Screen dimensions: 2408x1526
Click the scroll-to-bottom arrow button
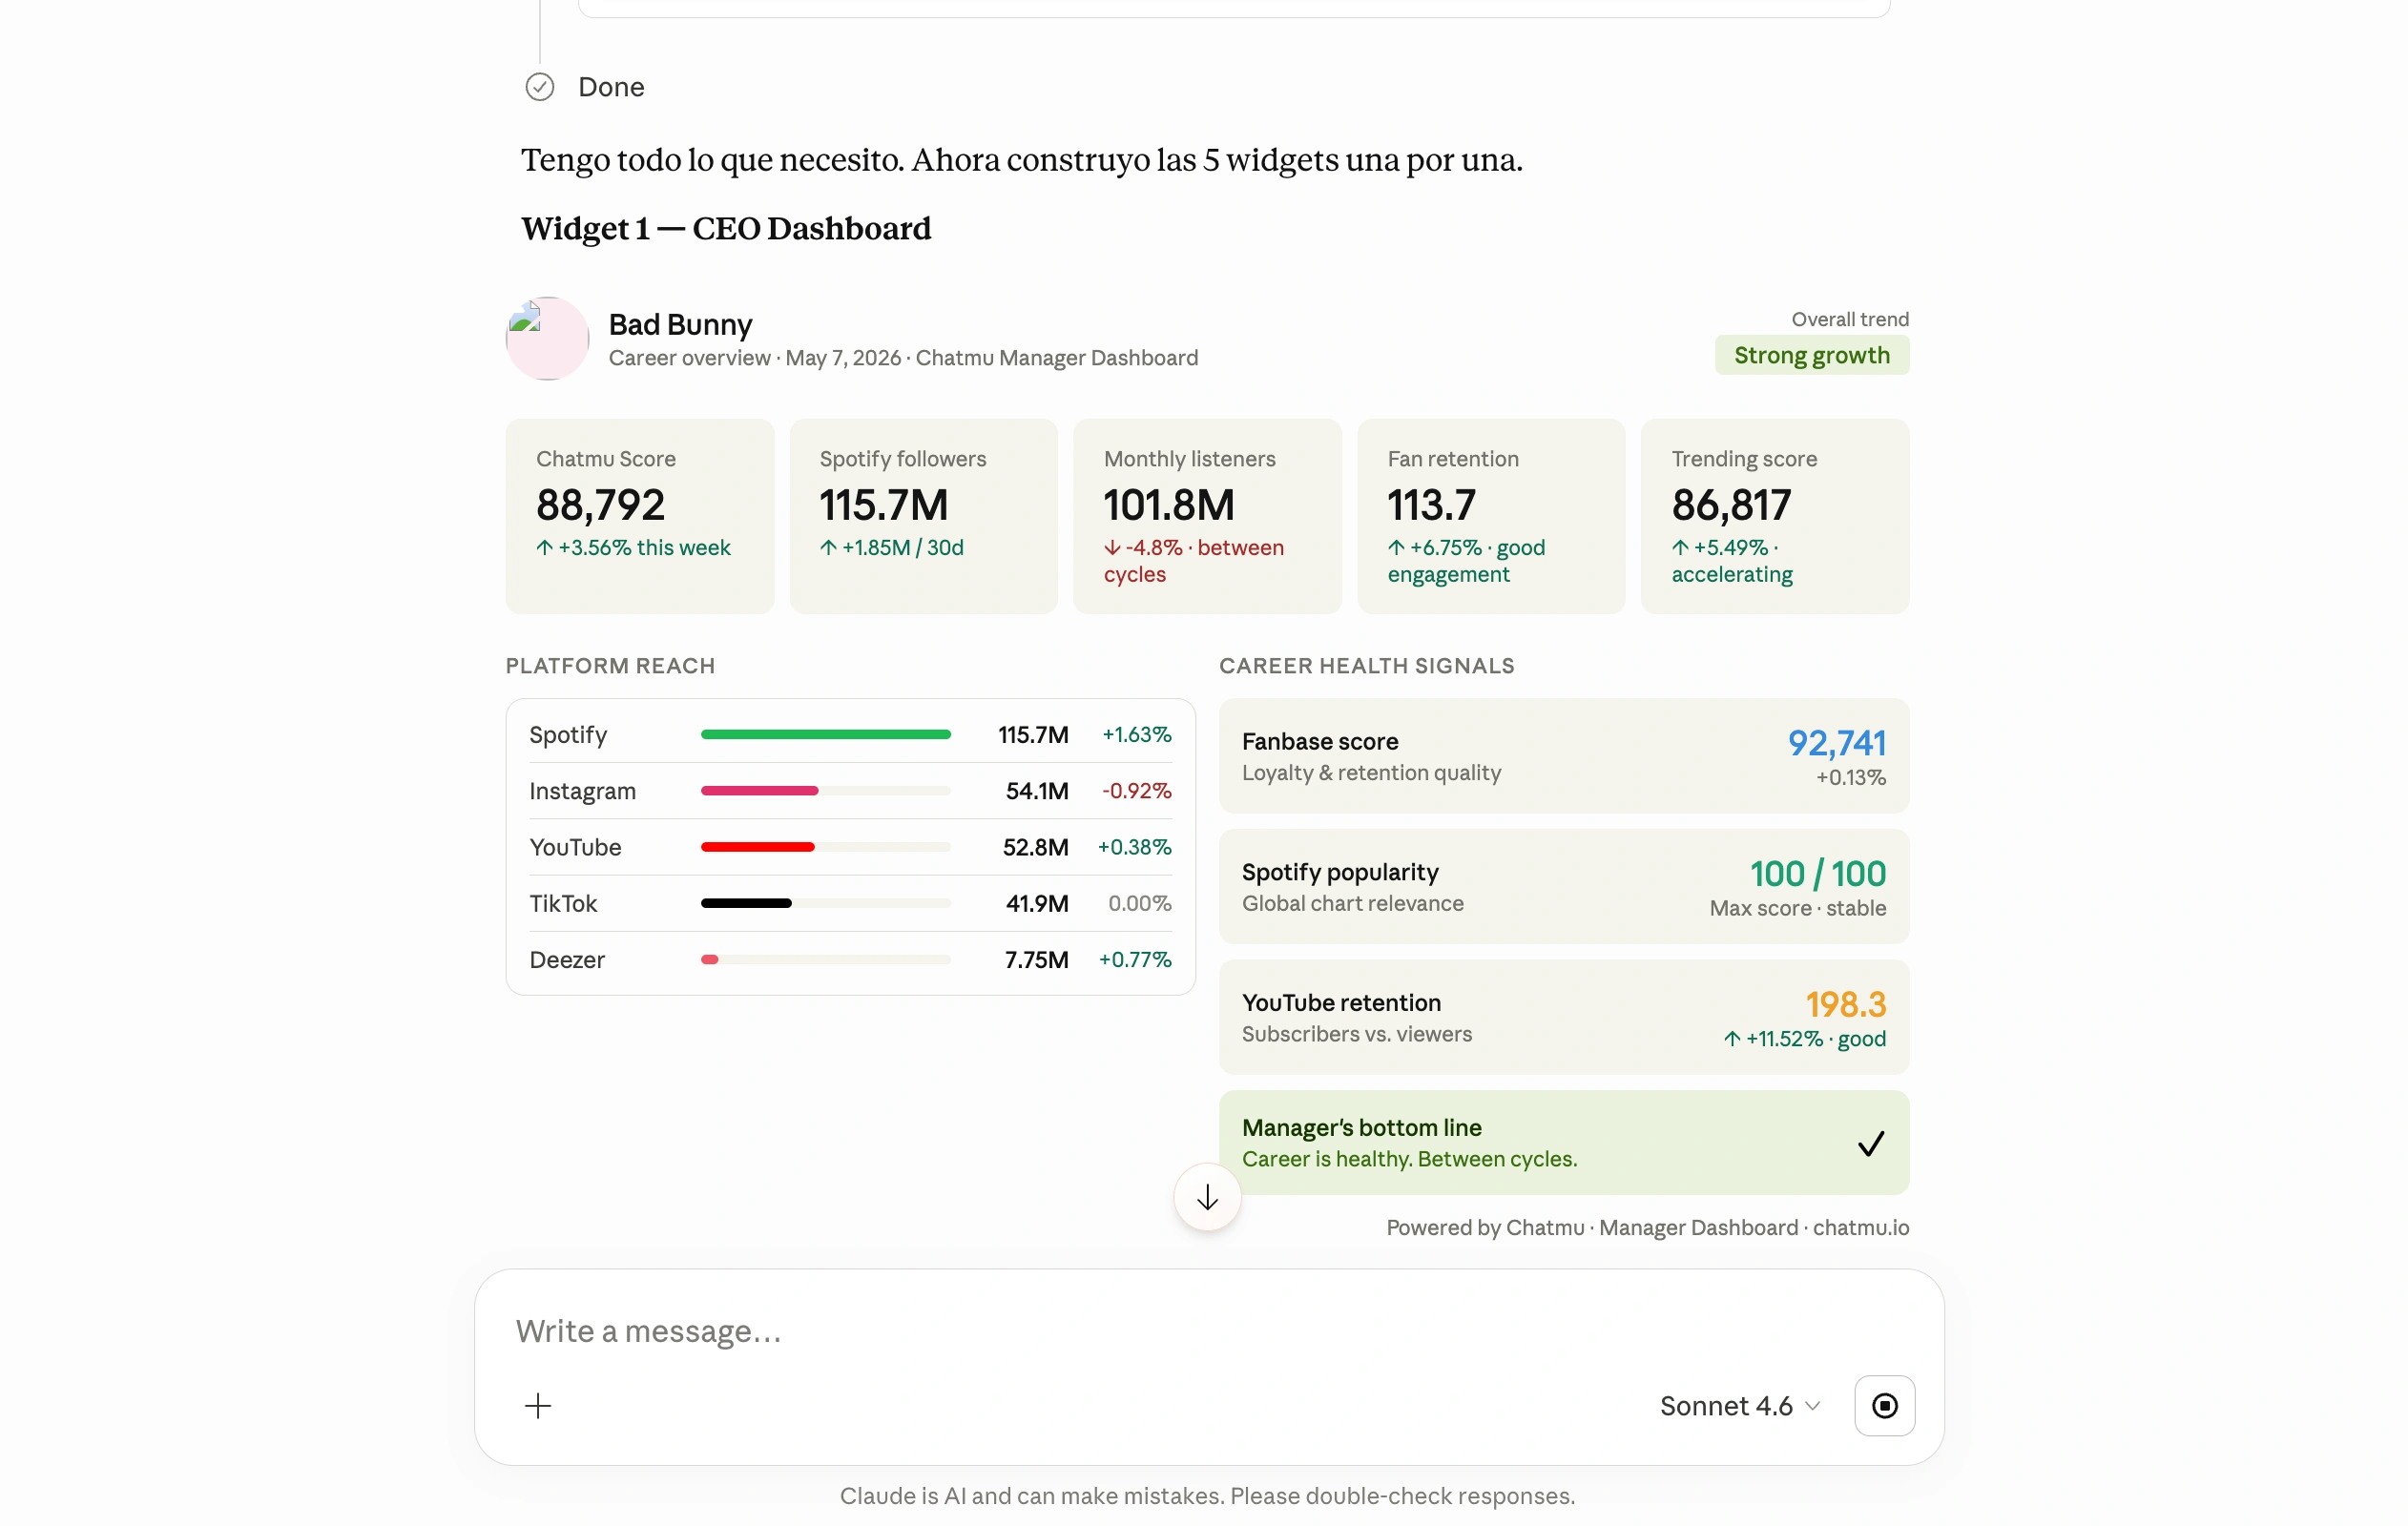1207,1197
